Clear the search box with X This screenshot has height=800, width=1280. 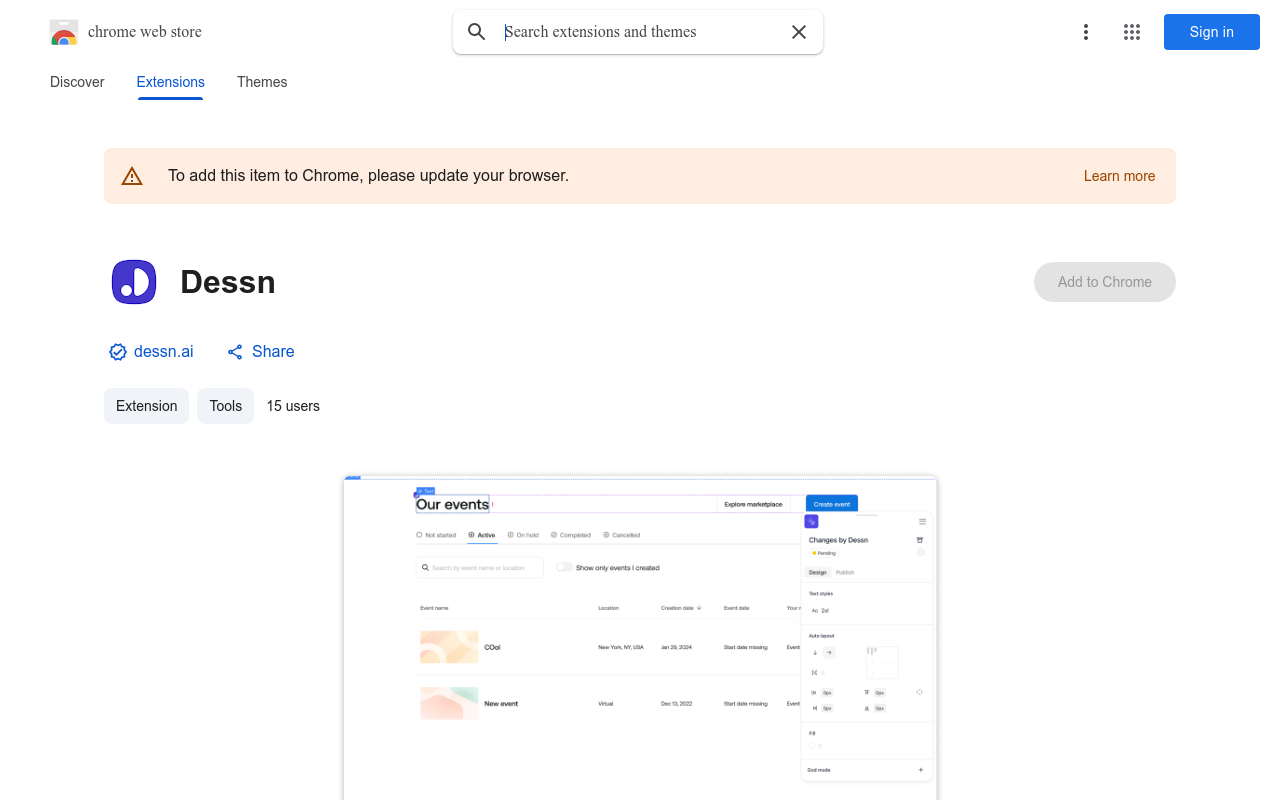click(799, 32)
